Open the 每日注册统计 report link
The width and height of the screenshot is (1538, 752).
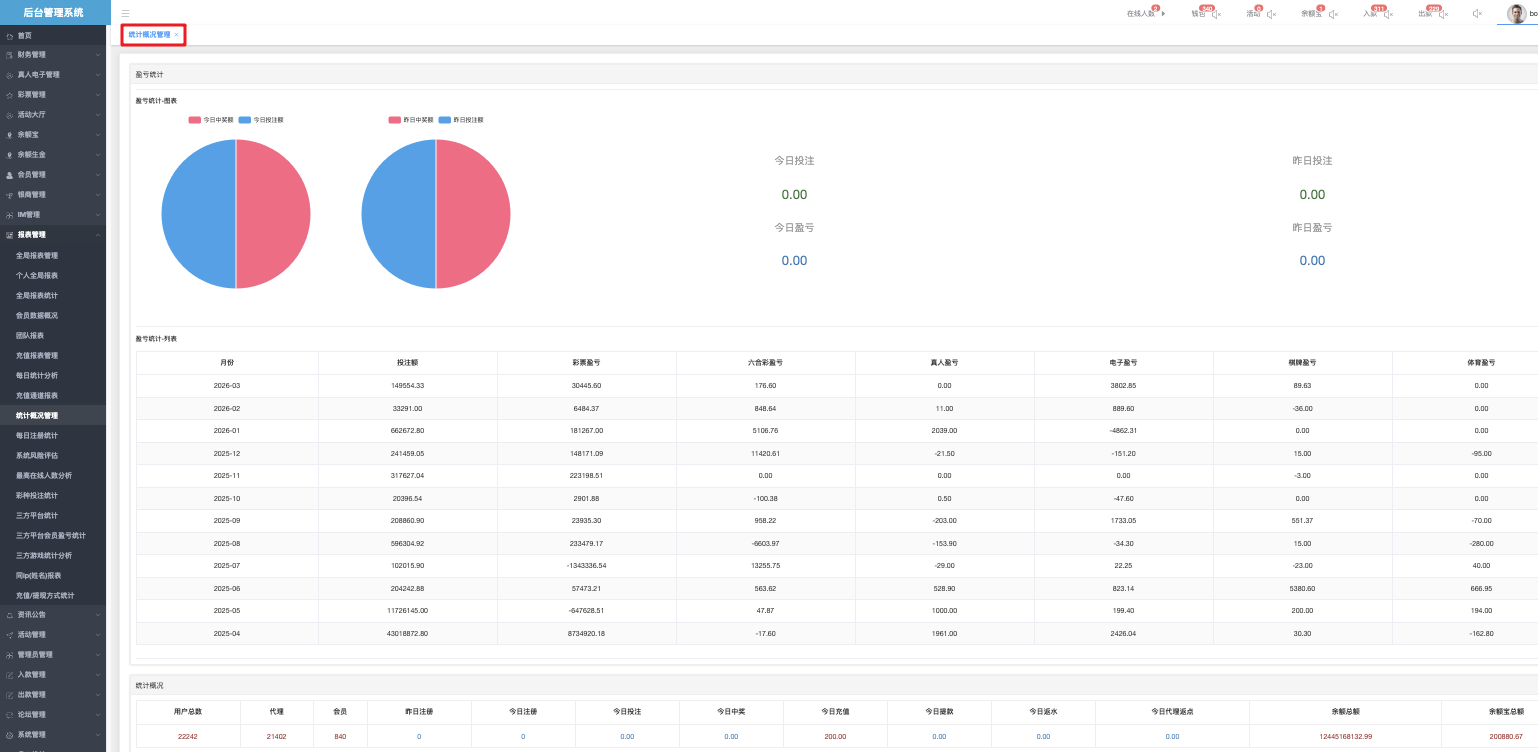(x=37, y=435)
